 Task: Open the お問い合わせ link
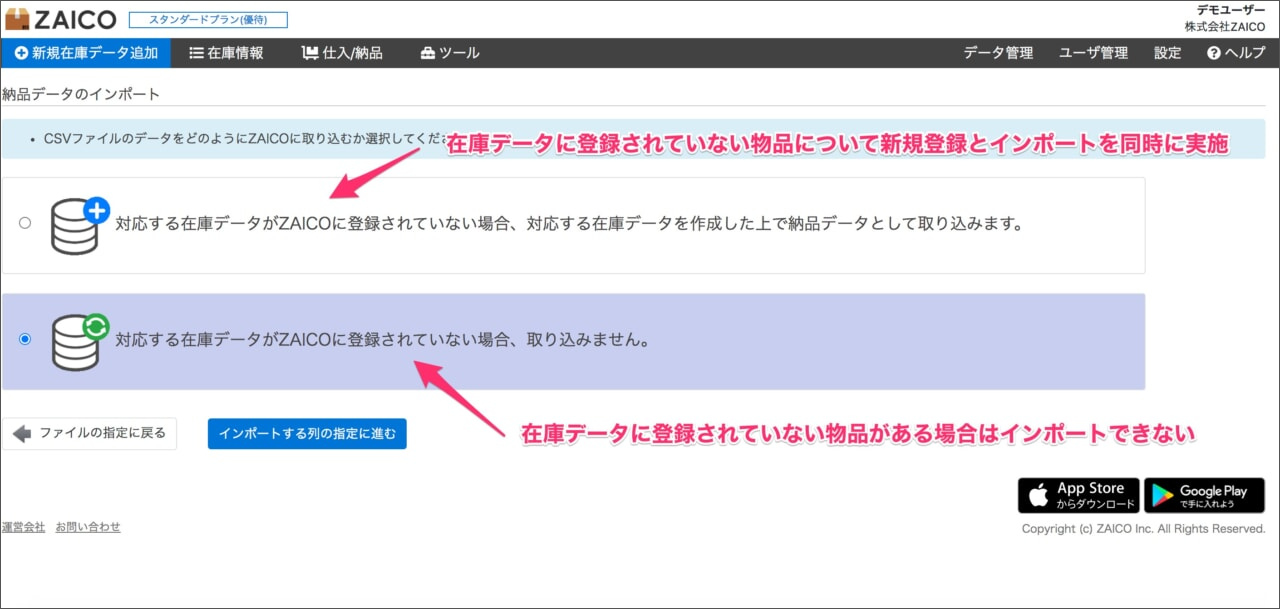click(88, 526)
